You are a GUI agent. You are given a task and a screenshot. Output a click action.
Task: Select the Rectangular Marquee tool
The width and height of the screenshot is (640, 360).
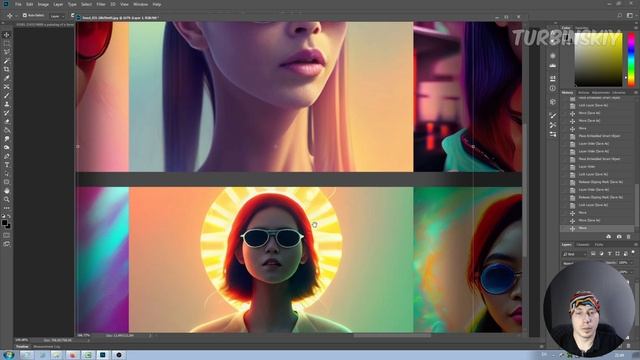(x=7, y=44)
